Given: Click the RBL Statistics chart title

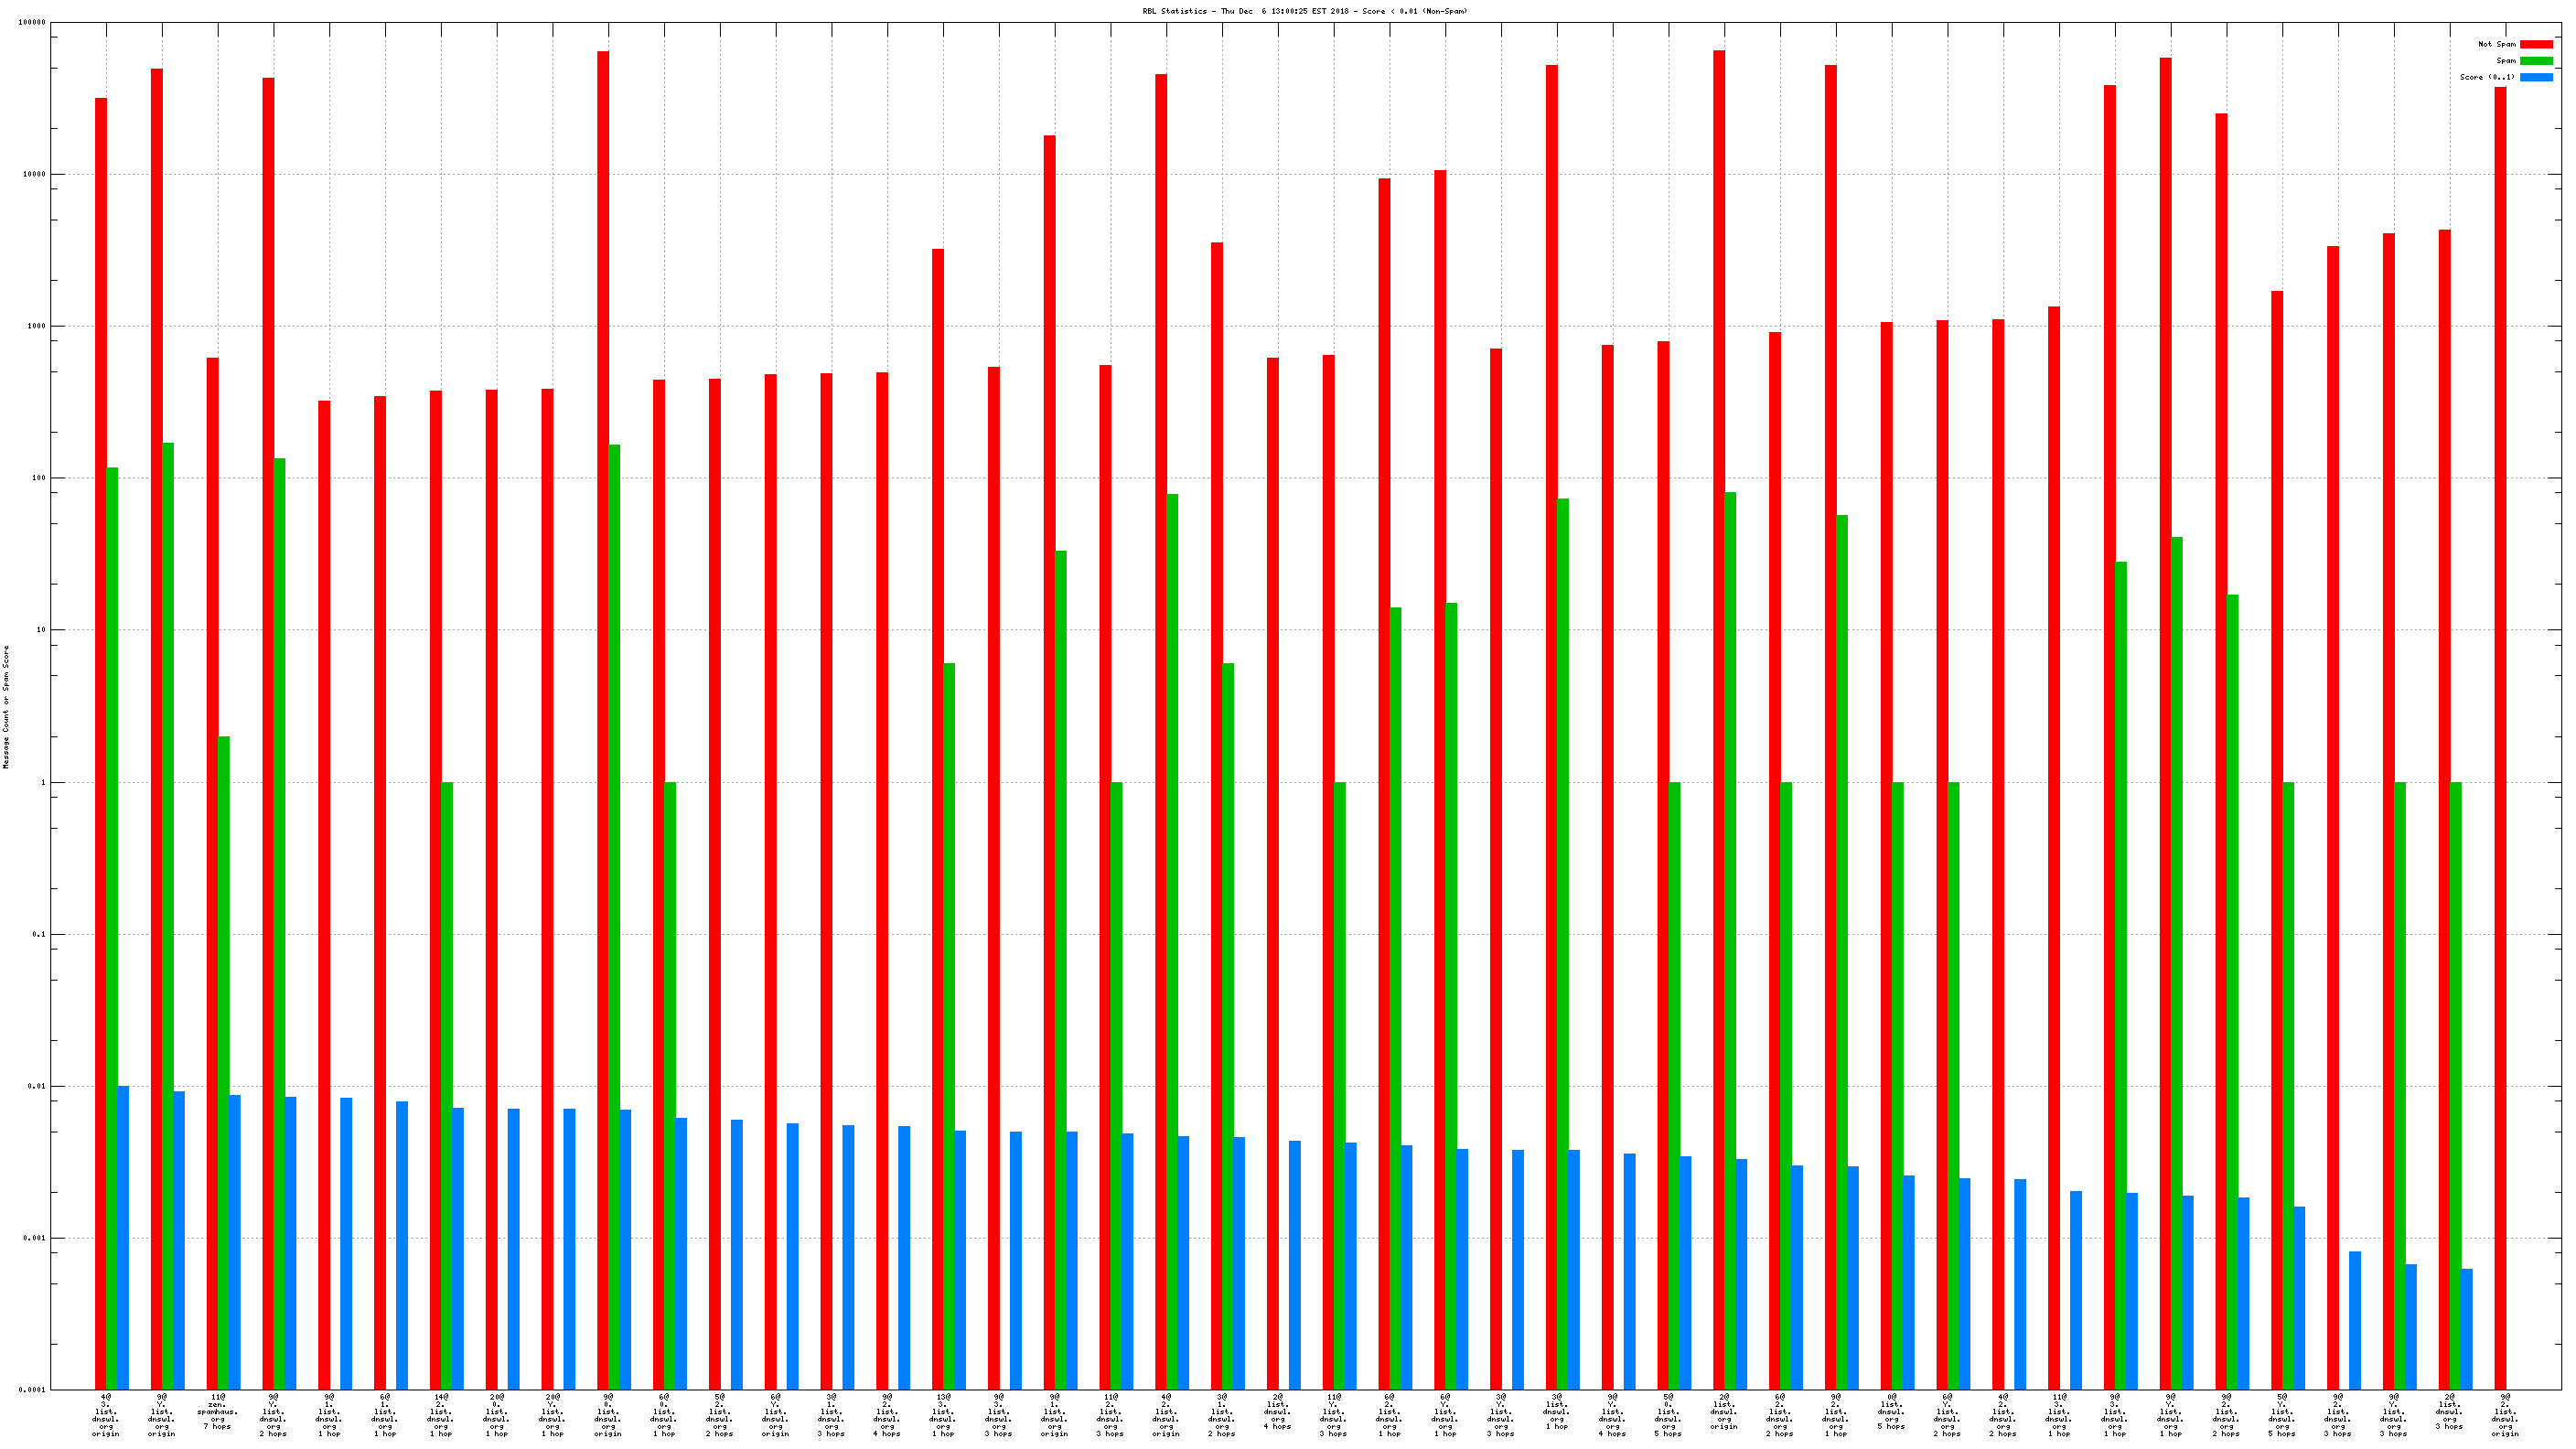Looking at the screenshot, I should click(1305, 11).
